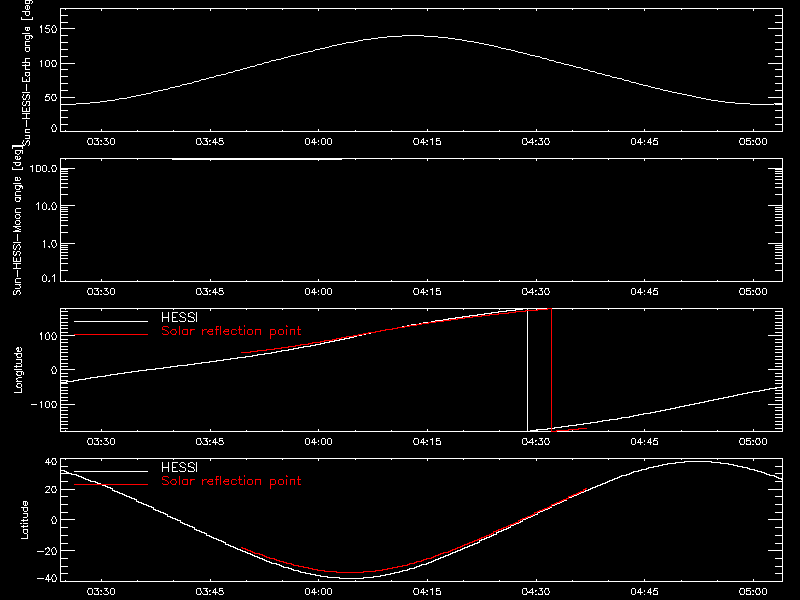Click 04:45 label under Earth angle plot
Image resolution: width=800 pixels, height=600 pixels.
(644, 142)
